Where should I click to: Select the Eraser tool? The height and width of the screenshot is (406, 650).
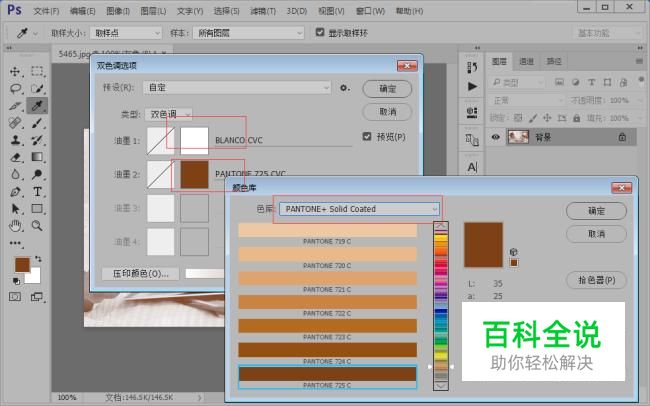tap(15, 157)
